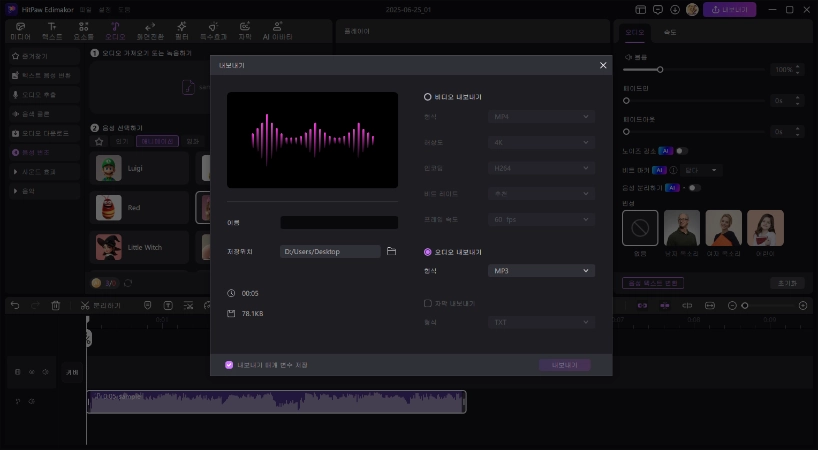
Task: Click the 초기화 (Reset) button
Action: tap(787, 283)
